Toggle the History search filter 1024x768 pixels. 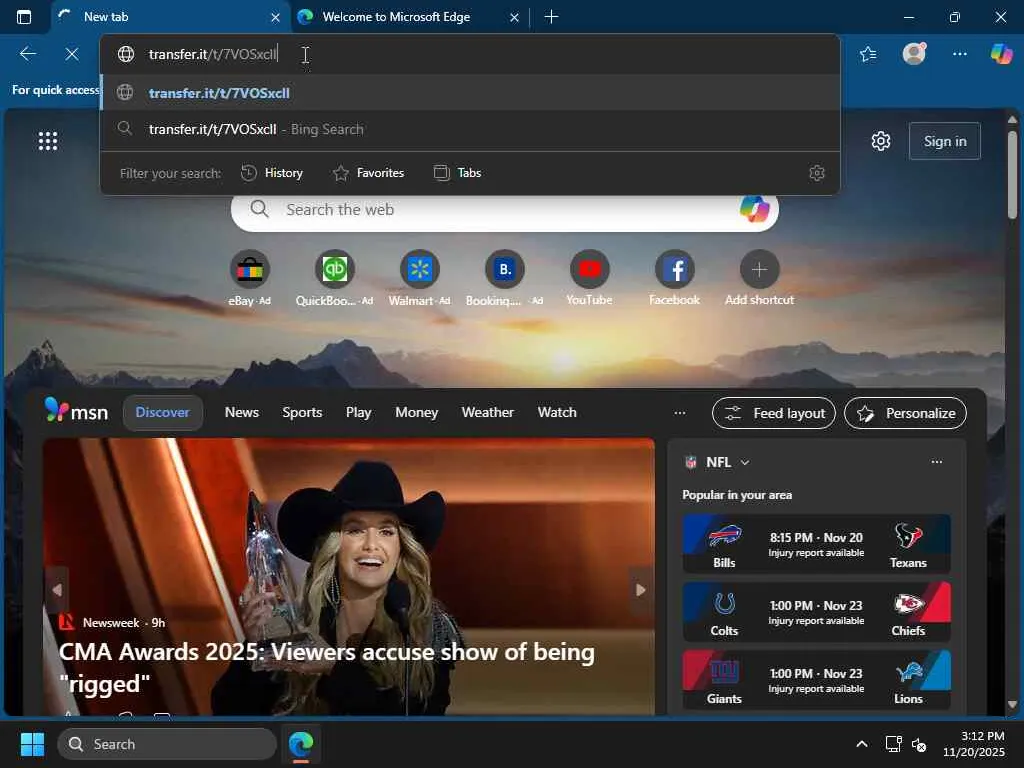coord(272,173)
